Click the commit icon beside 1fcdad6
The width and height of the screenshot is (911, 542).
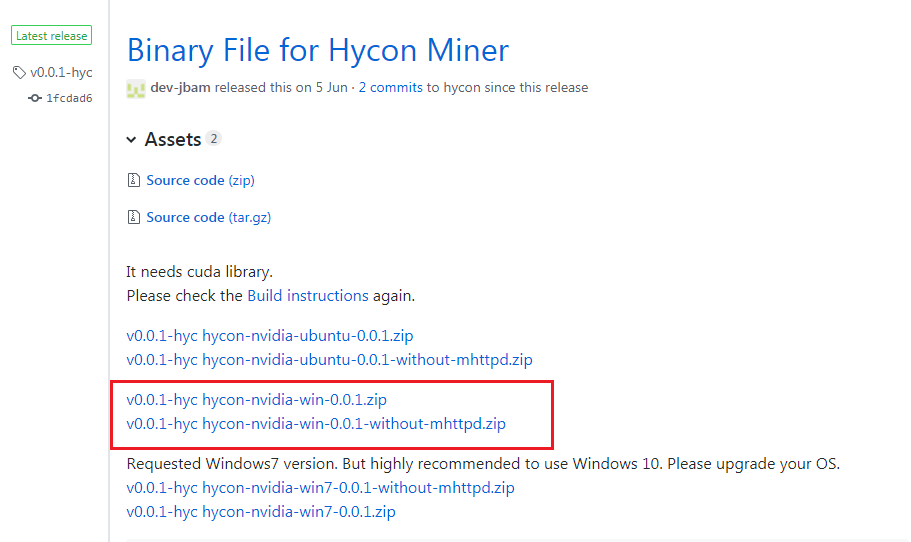(x=35, y=98)
